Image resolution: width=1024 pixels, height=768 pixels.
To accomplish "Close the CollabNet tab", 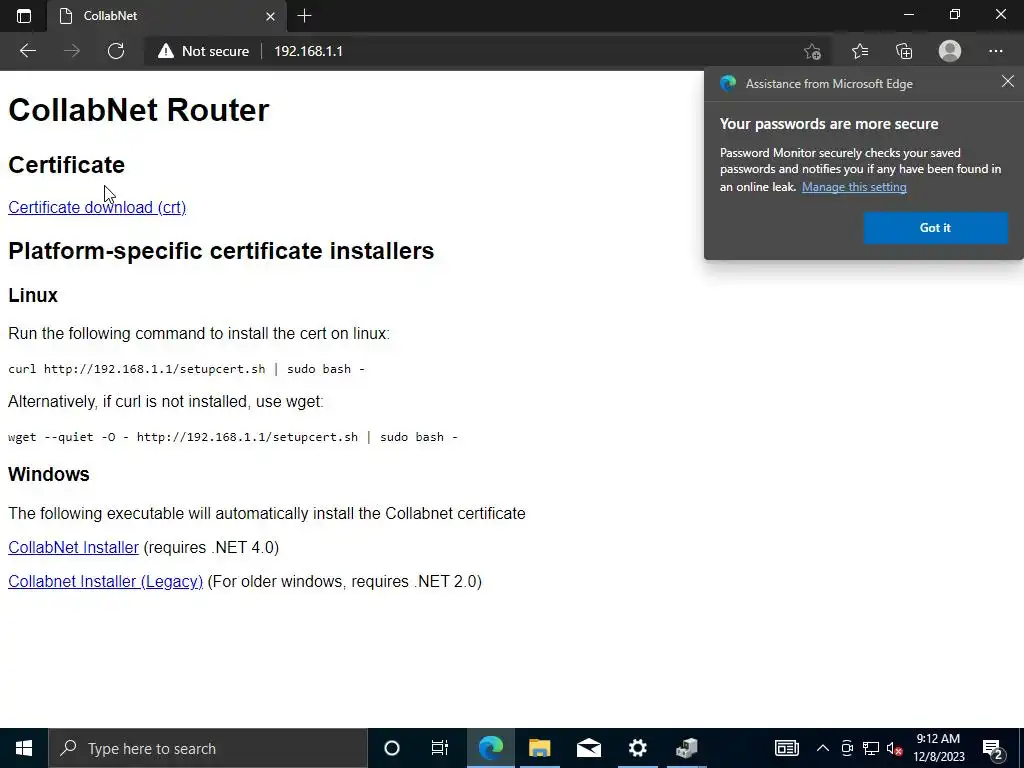I will [270, 16].
